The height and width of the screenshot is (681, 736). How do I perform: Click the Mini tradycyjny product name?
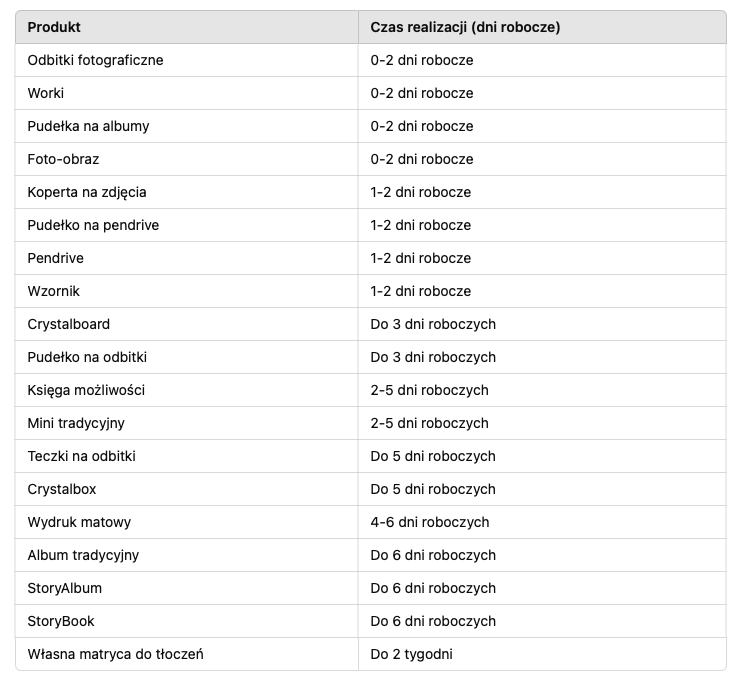point(76,423)
